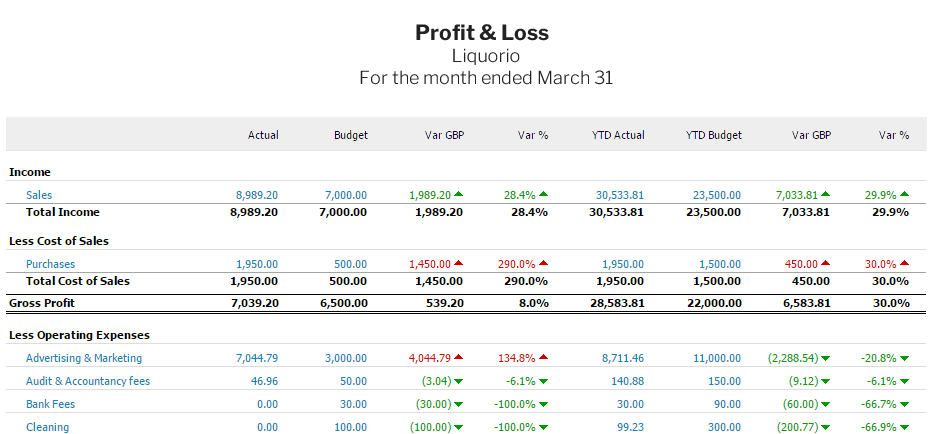Drill into Sales actual amount 8,989.20
Image resolution: width=947 pixels, height=434 pixels.
(x=257, y=196)
